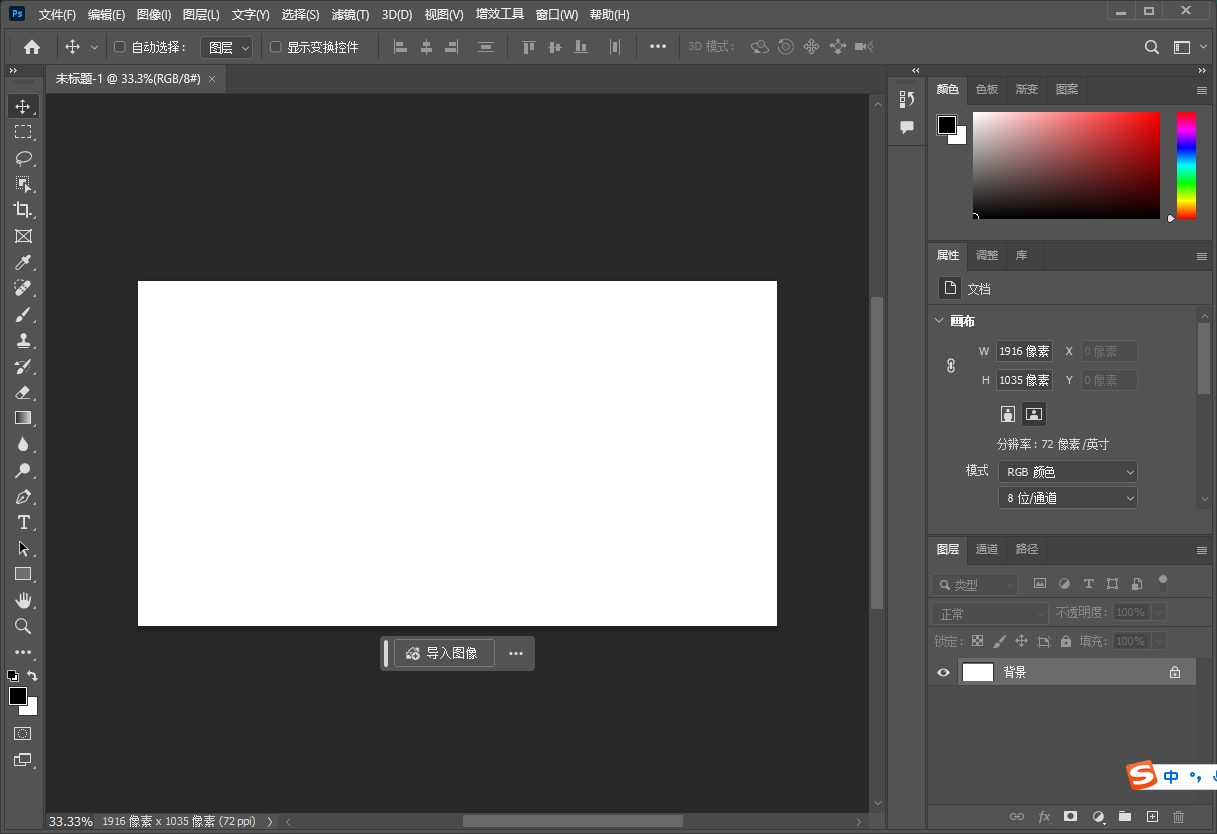
Task: Select the Zoom tool
Action: 23,626
